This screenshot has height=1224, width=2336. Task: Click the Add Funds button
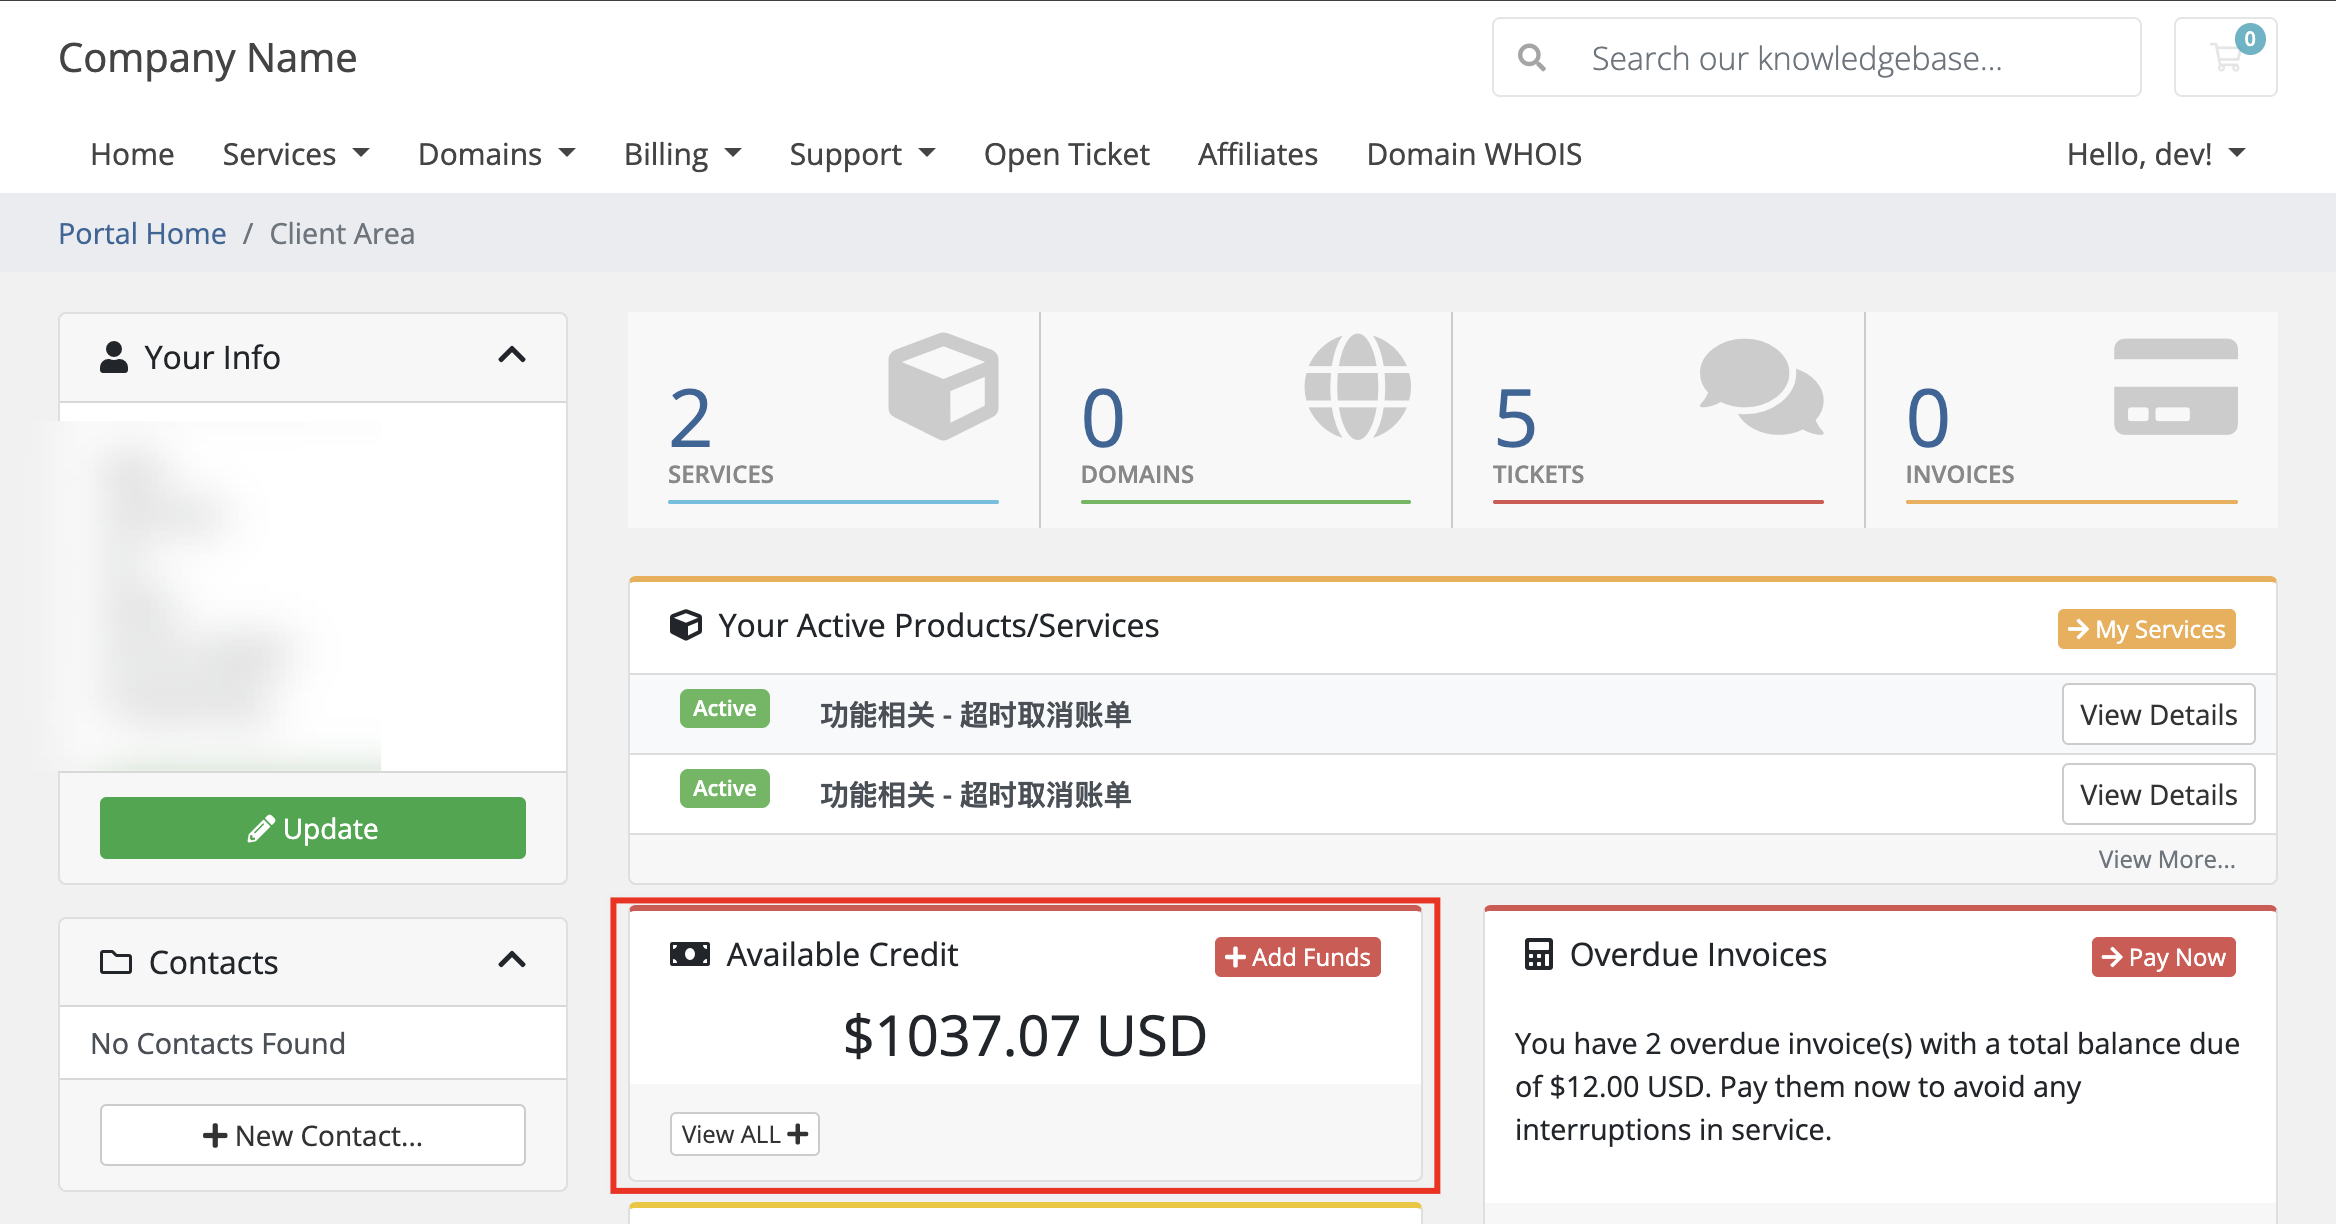click(x=1297, y=956)
